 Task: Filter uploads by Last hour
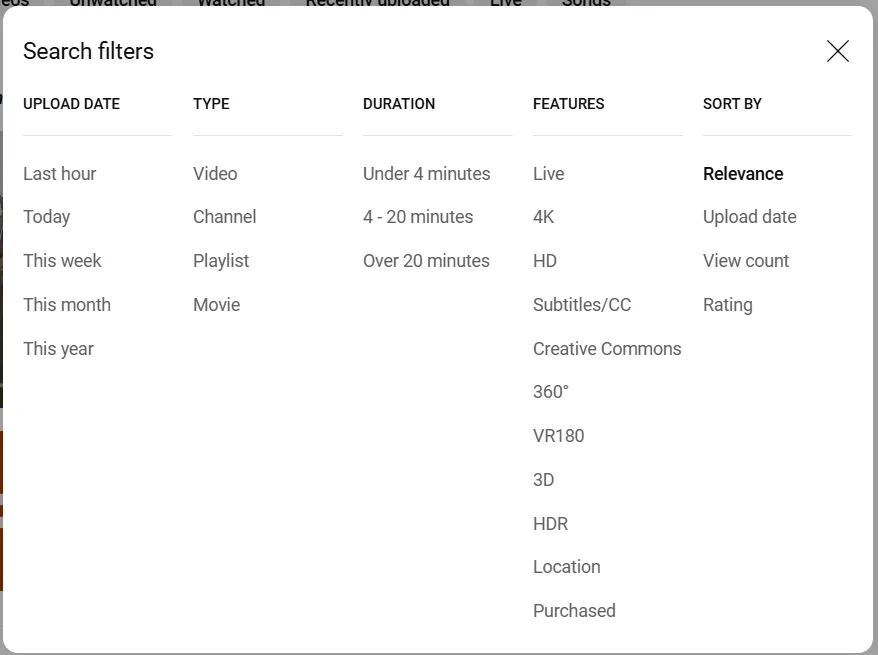click(59, 173)
